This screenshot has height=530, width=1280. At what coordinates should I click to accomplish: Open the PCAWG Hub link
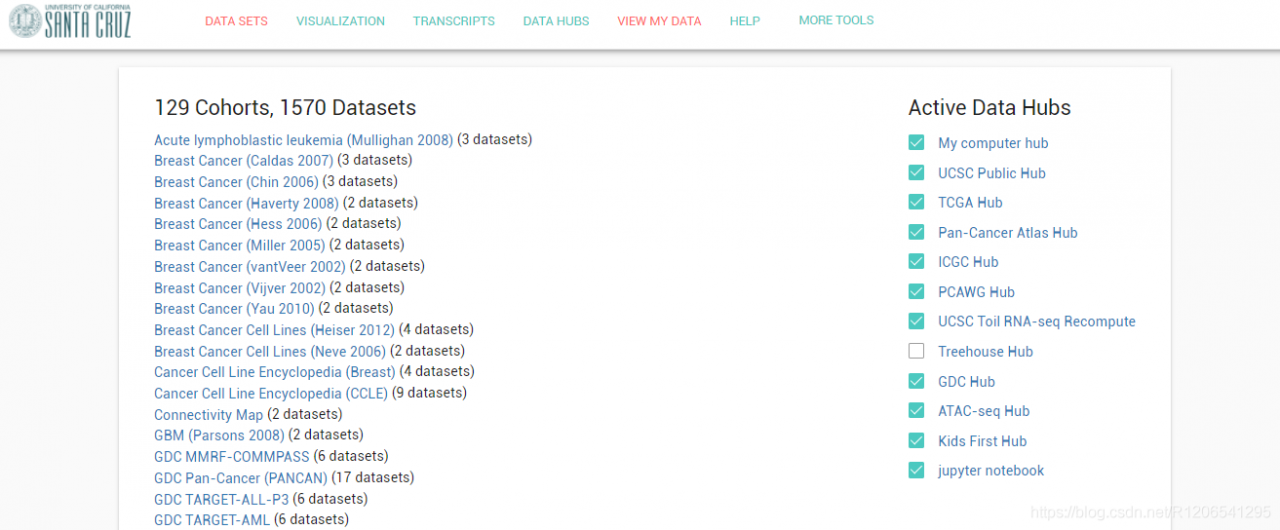[x=976, y=292]
